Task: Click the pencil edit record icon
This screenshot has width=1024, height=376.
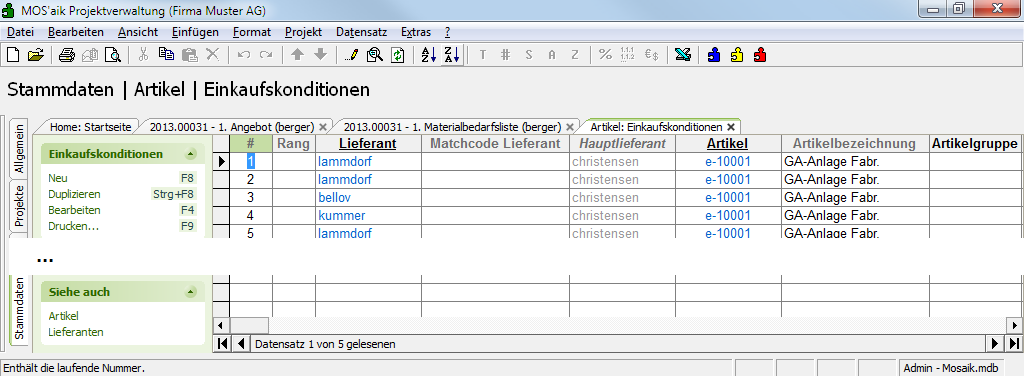Action: pos(351,55)
